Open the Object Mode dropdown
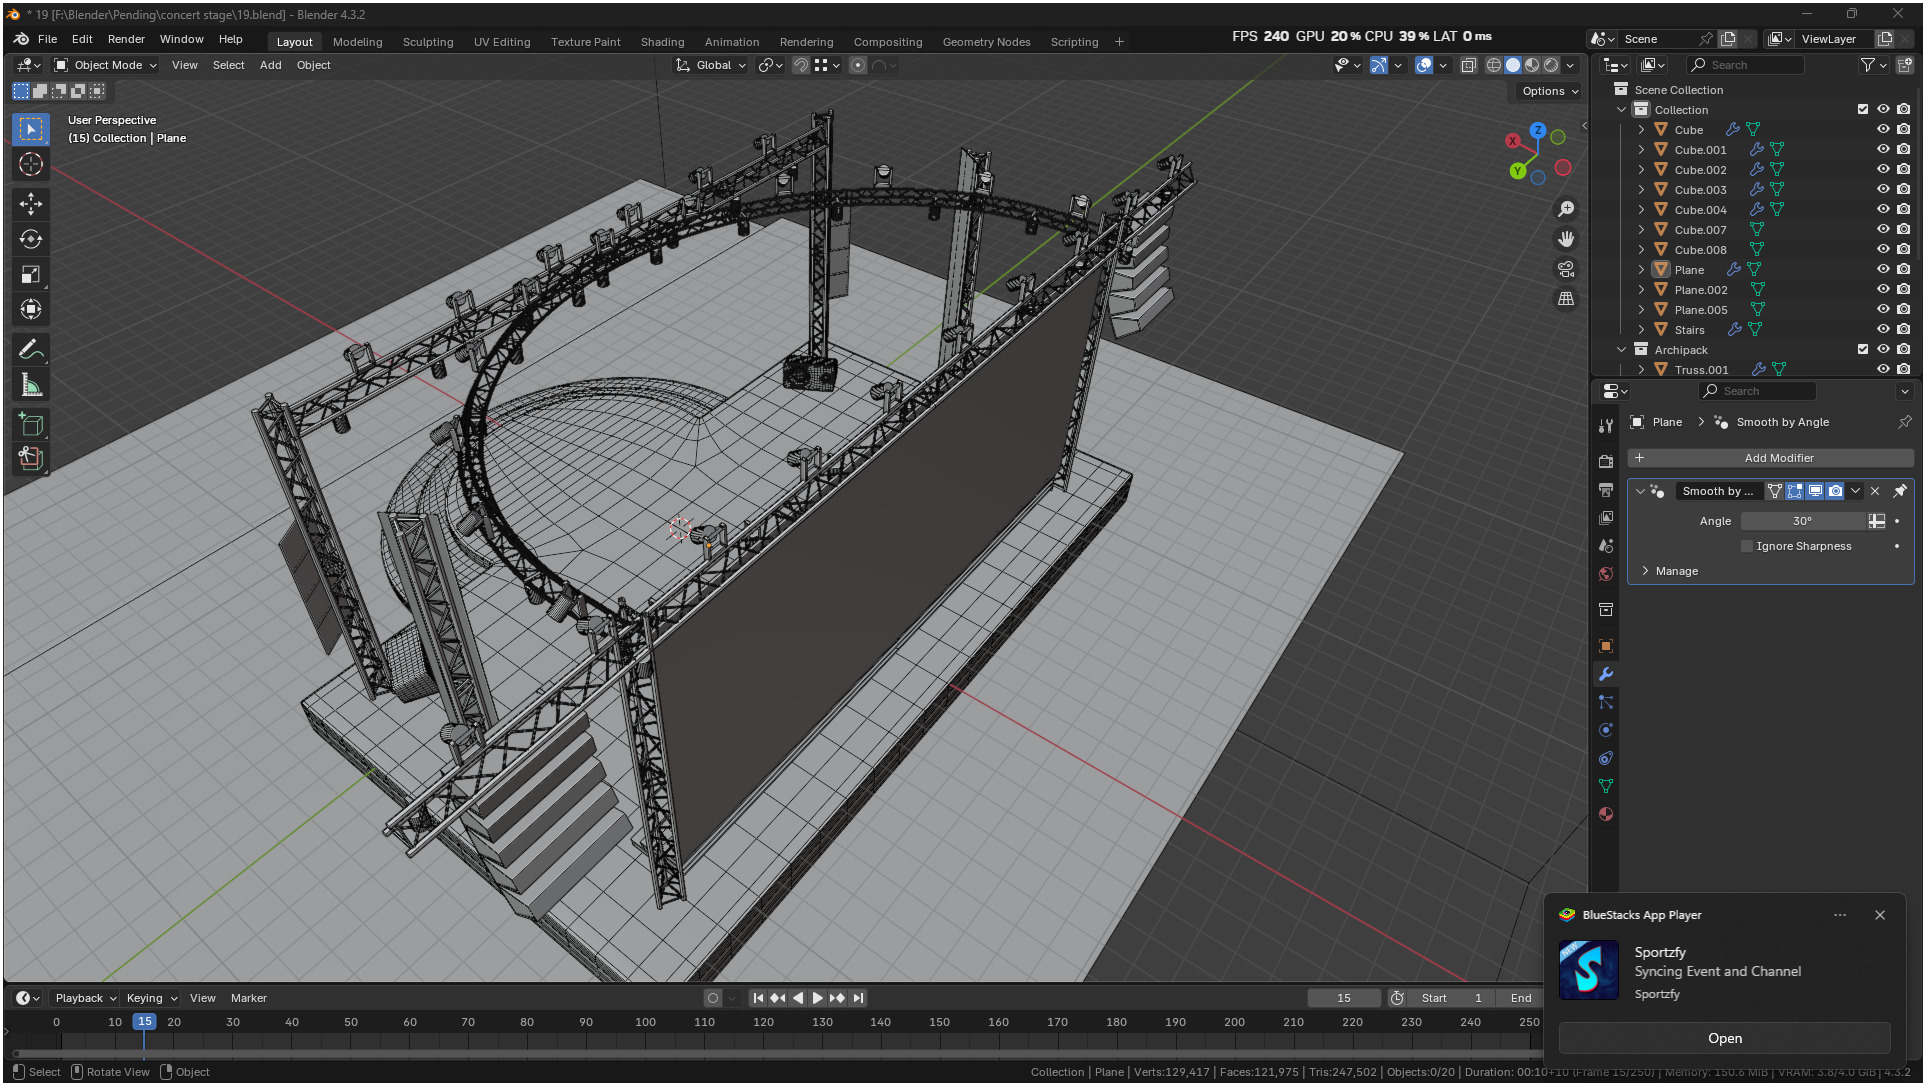This screenshot has width=1926, height=1086. [106, 65]
